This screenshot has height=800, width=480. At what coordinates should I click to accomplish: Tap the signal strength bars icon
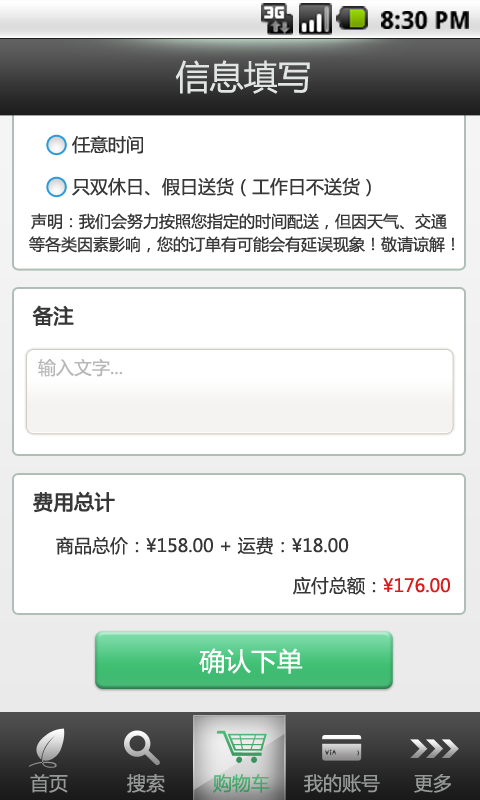(315, 19)
